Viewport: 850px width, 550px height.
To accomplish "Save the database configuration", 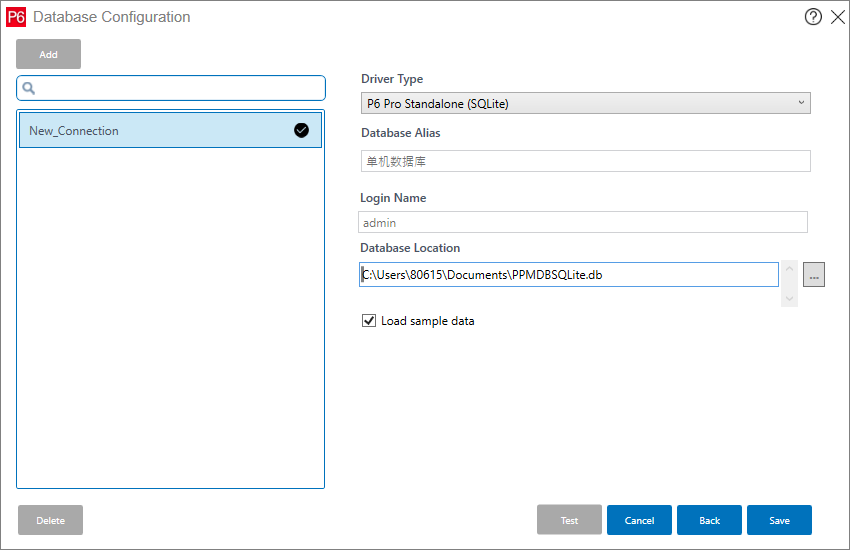I will [x=779, y=520].
